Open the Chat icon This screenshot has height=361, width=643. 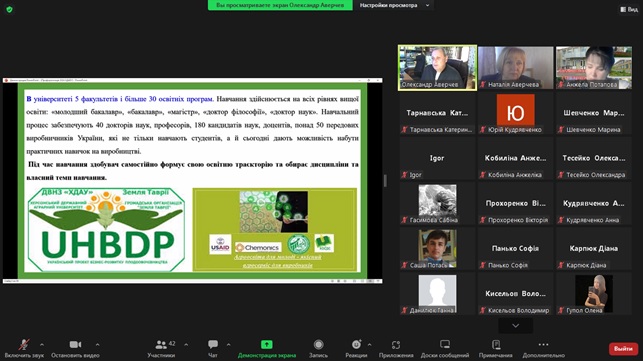pyautogui.click(x=213, y=345)
